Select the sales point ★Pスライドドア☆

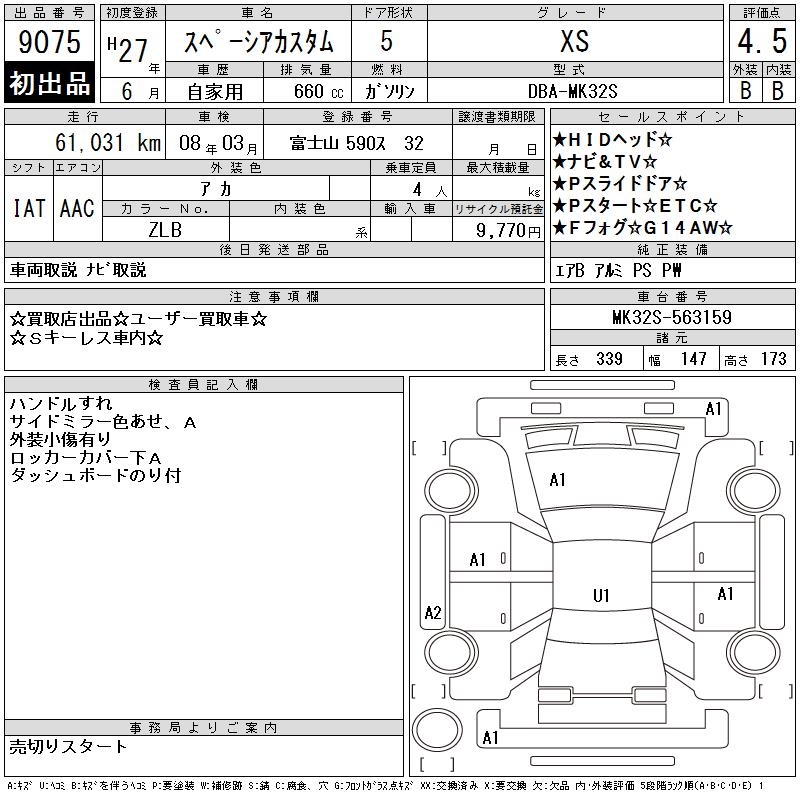coord(620,183)
